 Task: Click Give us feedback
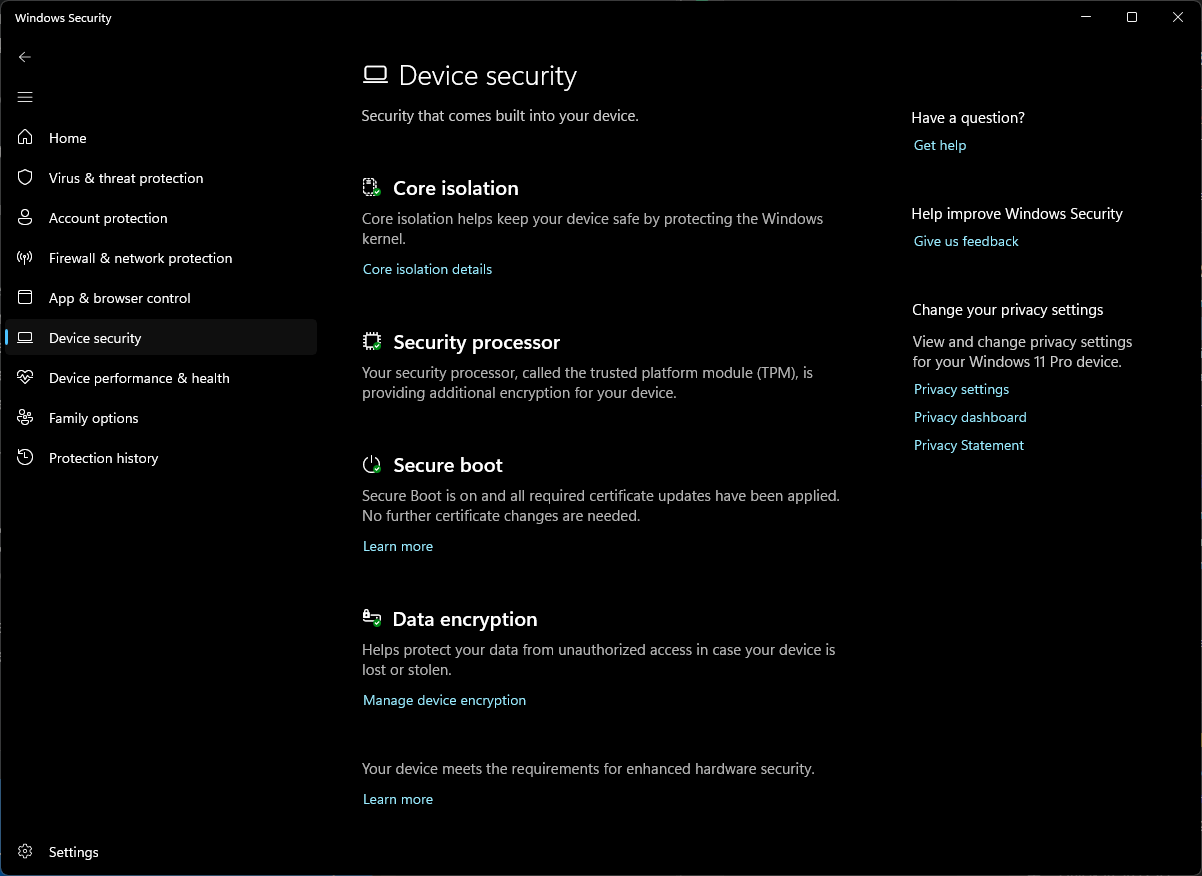(965, 241)
